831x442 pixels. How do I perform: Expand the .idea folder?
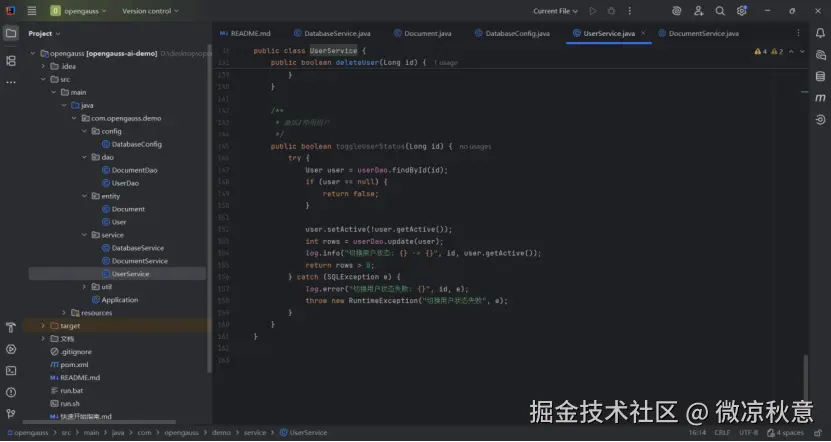(43, 66)
